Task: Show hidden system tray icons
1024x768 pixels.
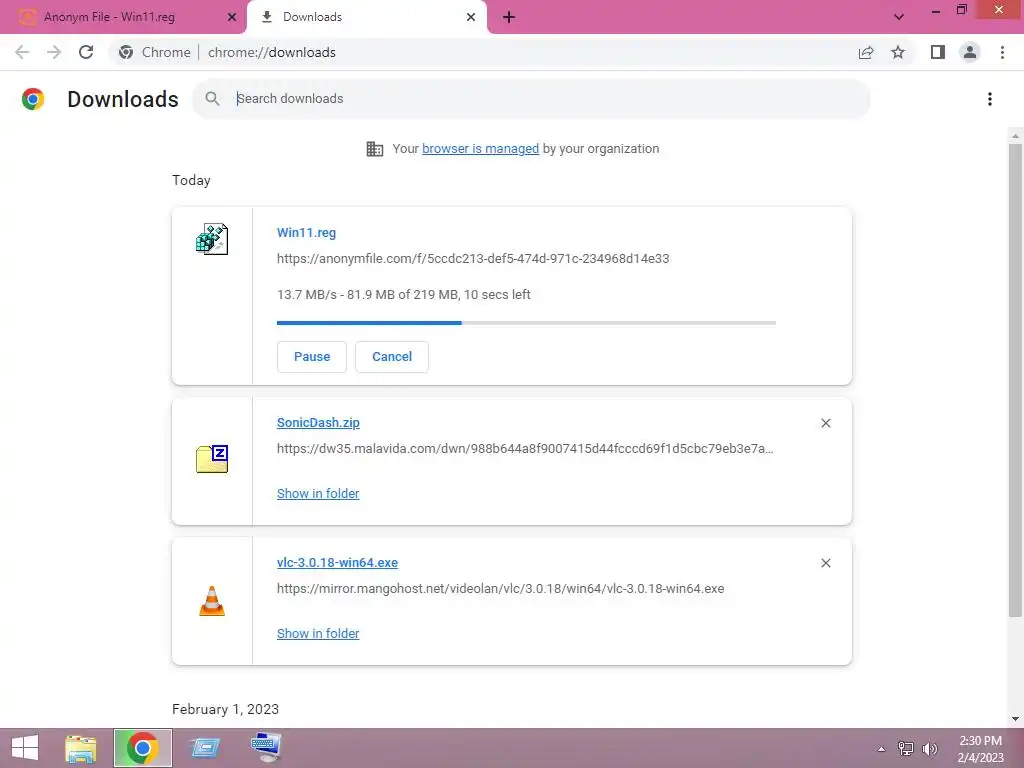Action: click(x=882, y=749)
